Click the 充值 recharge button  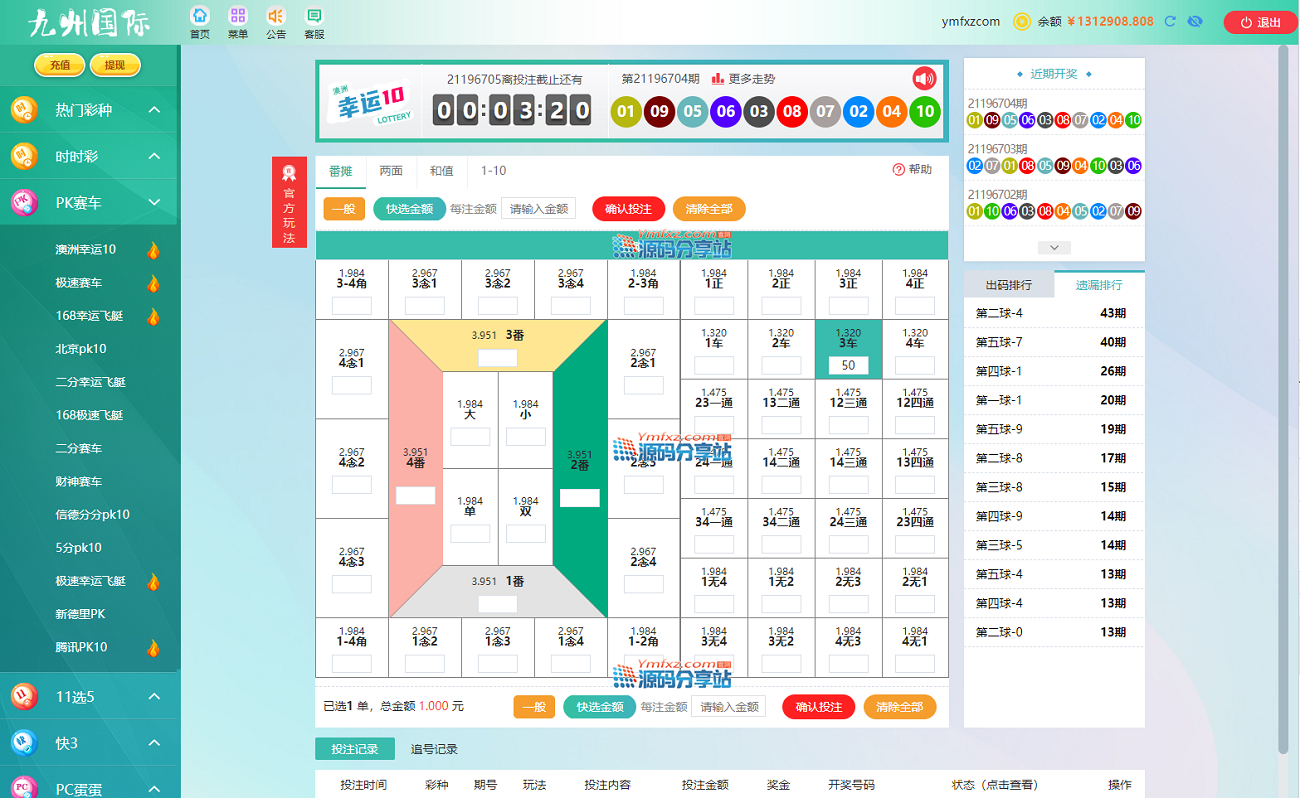point(60,65)
